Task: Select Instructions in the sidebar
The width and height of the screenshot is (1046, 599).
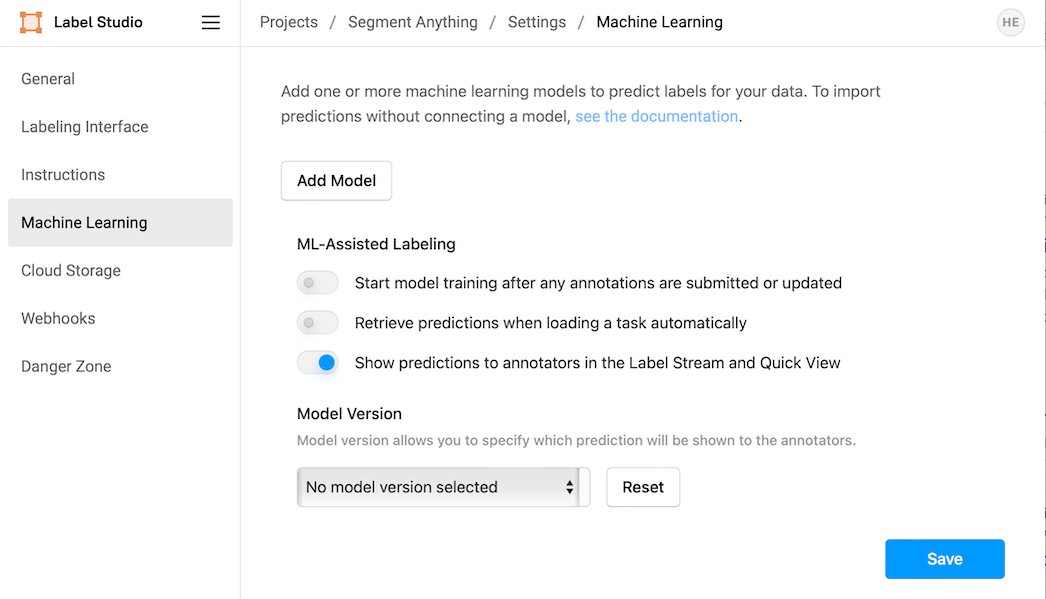Action: coord(63,175)
